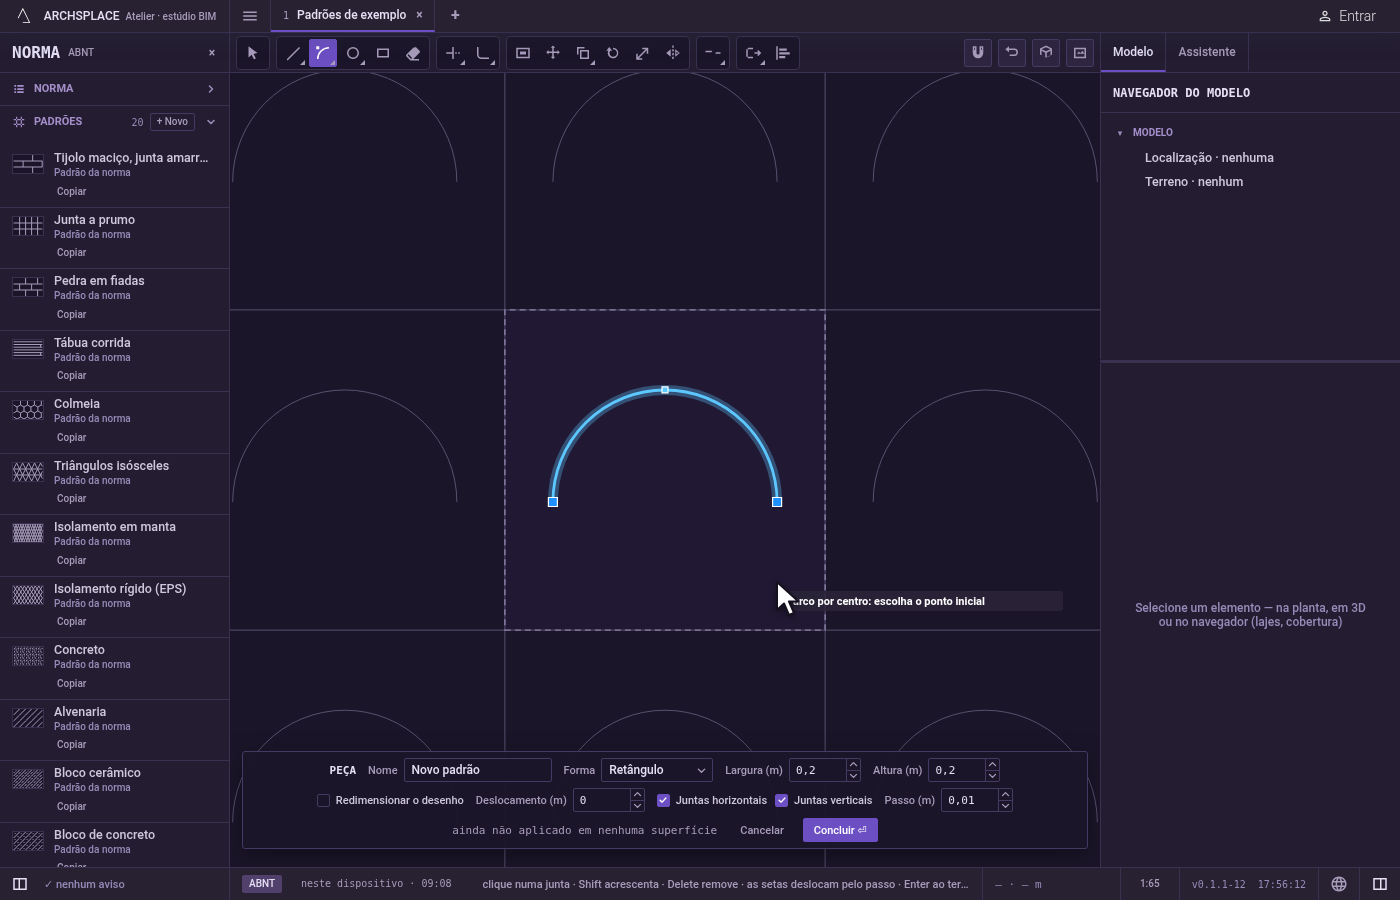The width and height of the screenshot is (1400, 900).
Task: Click the Concluir button
Action: (x=840, y=830)
